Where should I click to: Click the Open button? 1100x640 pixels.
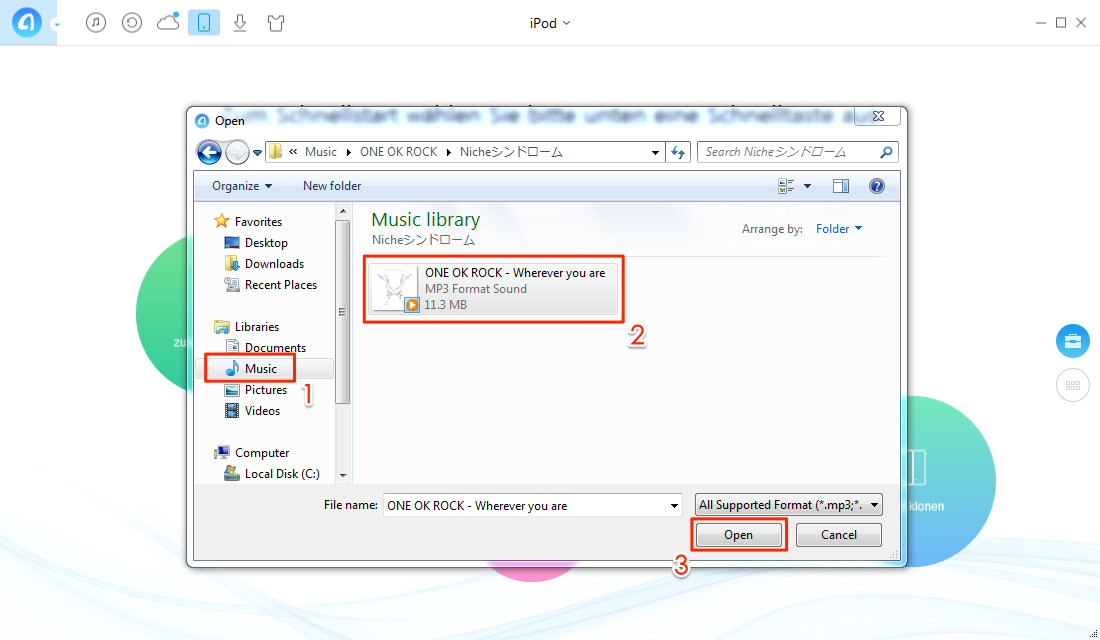point(739,535)
